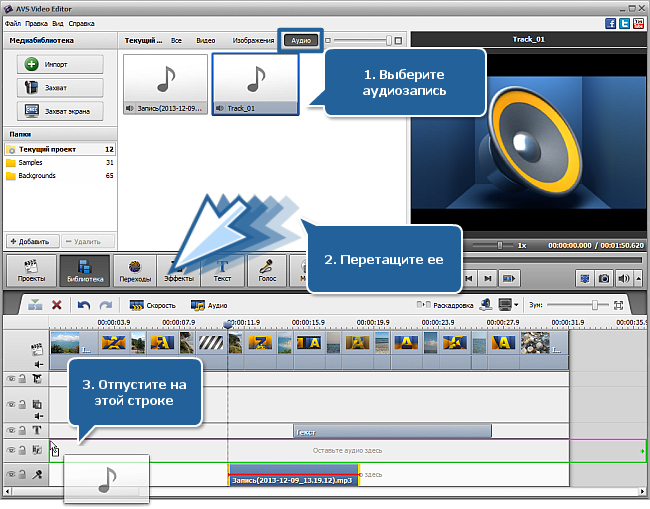Image resolution: width=650 pixels, height=509 pixels.
Task: Show the Все media filter tab
Action: [176, 40]
